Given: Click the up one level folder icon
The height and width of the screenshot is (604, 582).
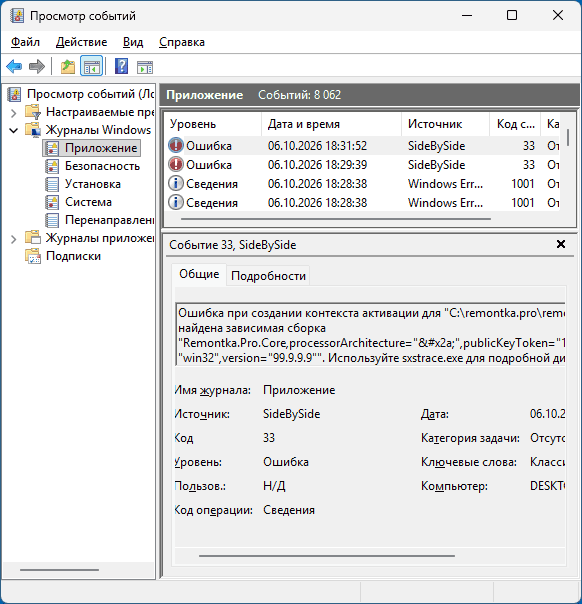Looking at the screenshot, I should coord(68,67).
